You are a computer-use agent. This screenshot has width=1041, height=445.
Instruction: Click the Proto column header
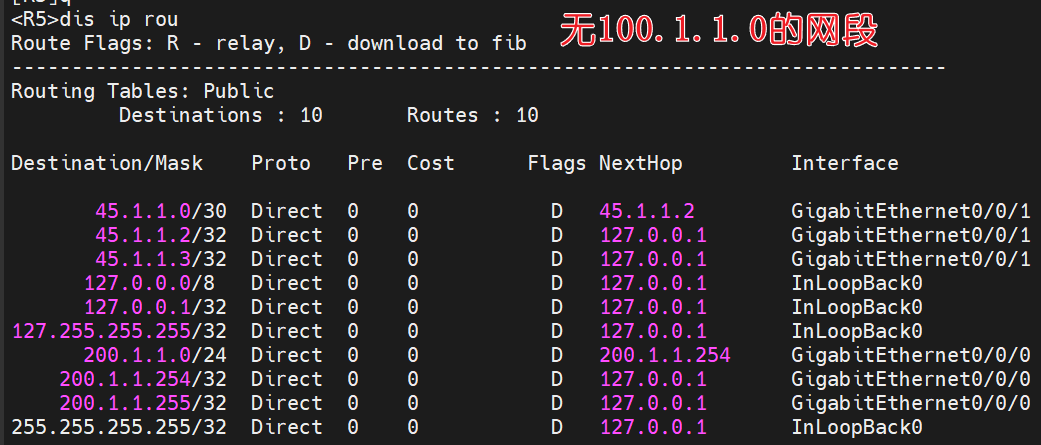tap(281, 163)
